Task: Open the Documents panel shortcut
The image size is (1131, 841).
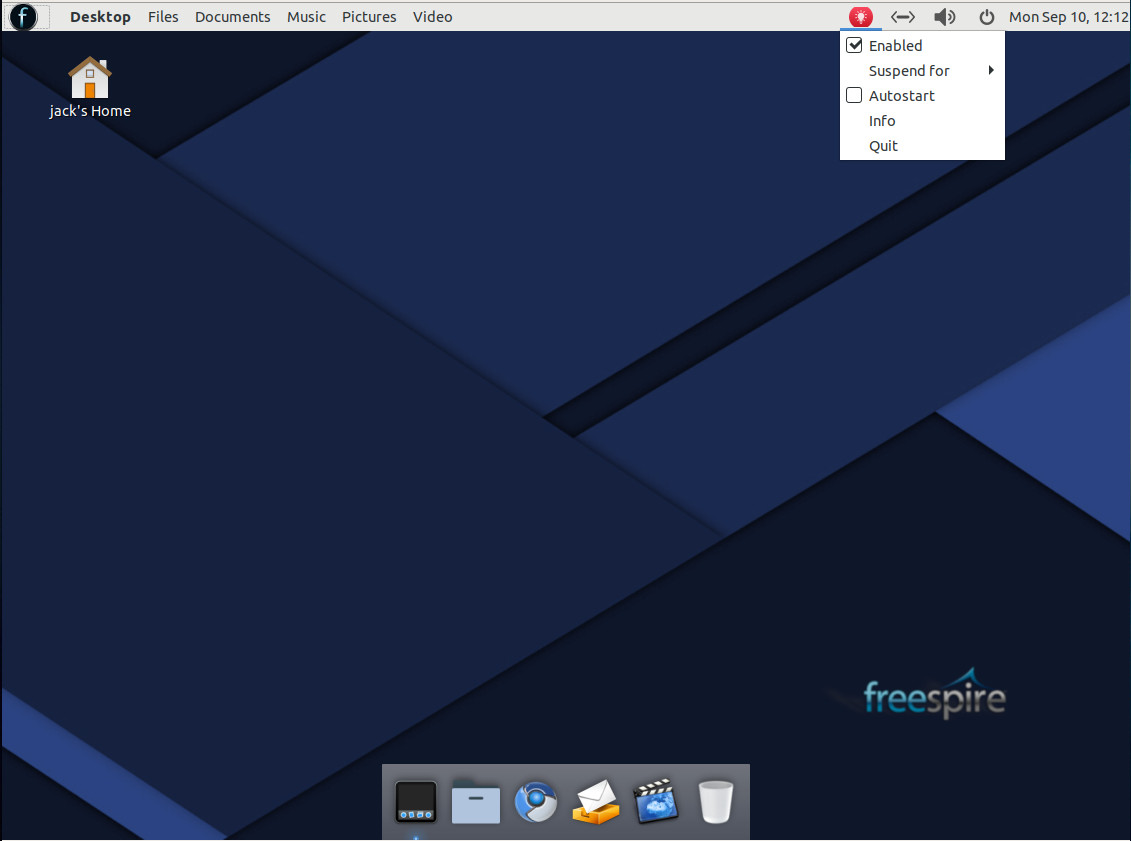Action: click(x=232, y=17)
